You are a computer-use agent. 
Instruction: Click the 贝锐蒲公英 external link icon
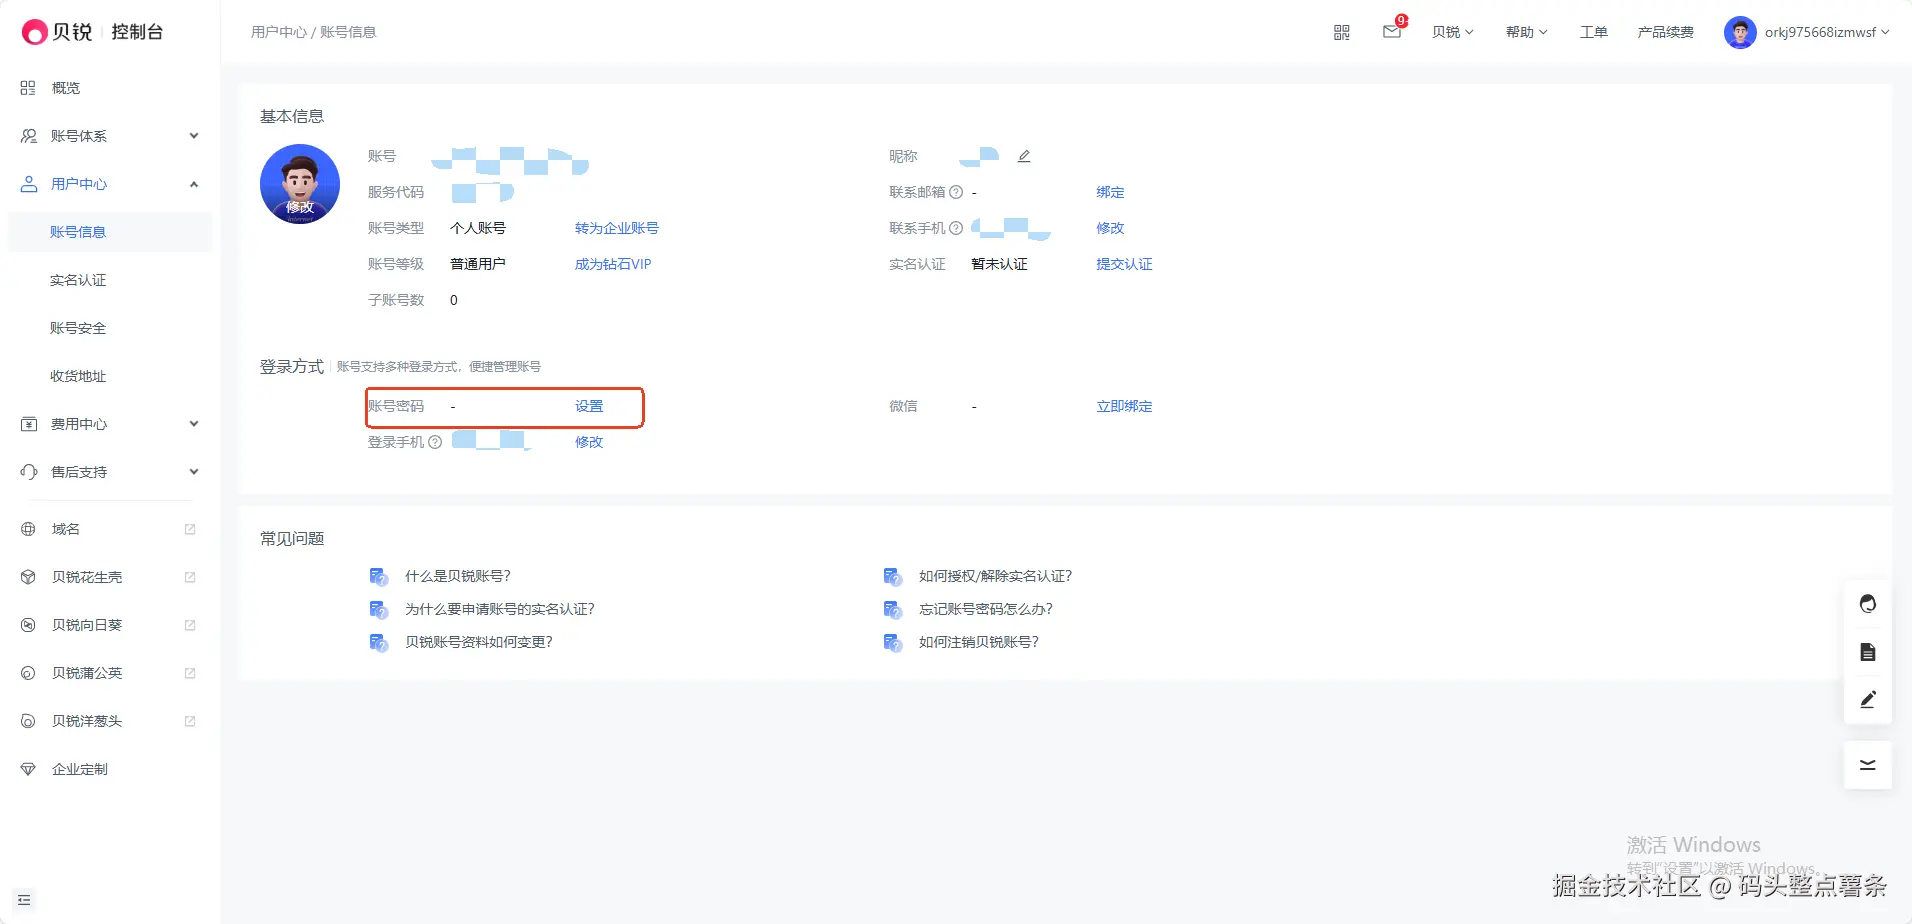pyautogui.click(x=190, y=673)
